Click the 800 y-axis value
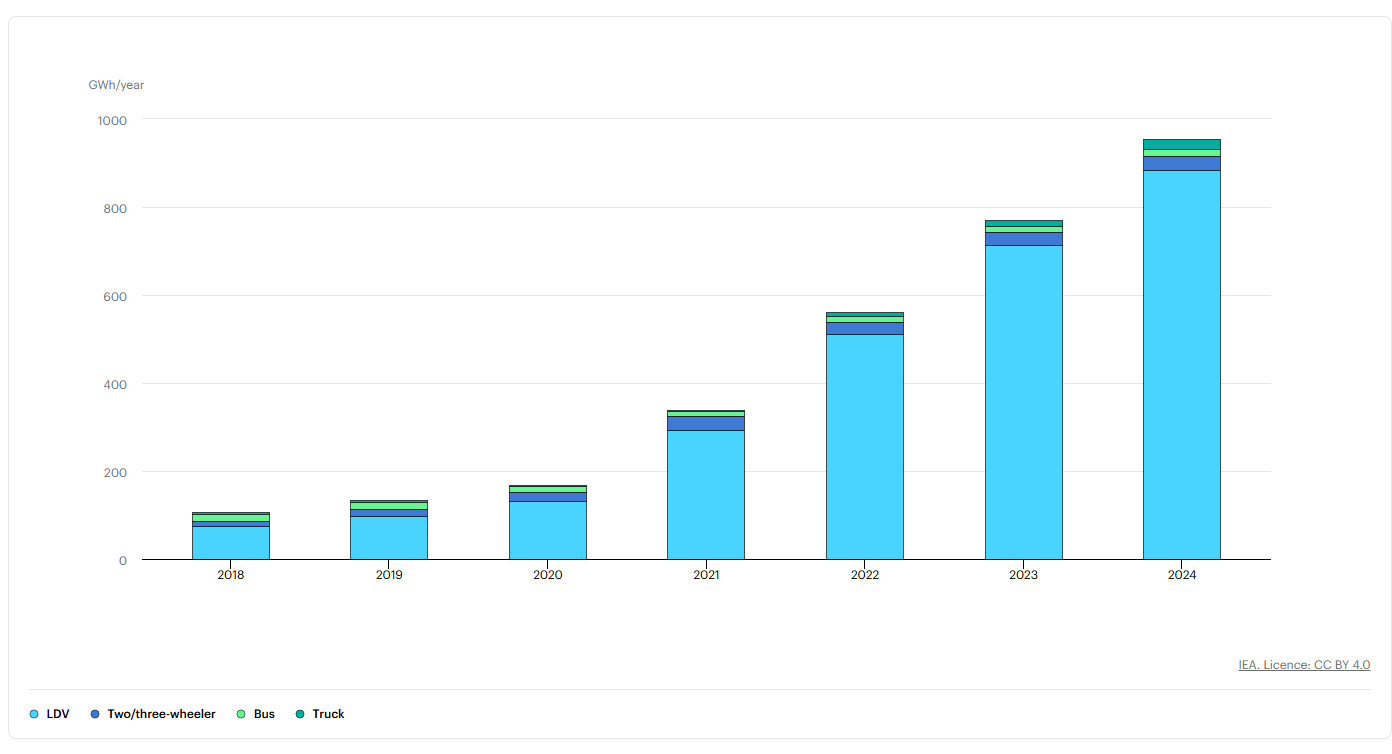 (x=116, y=208)
